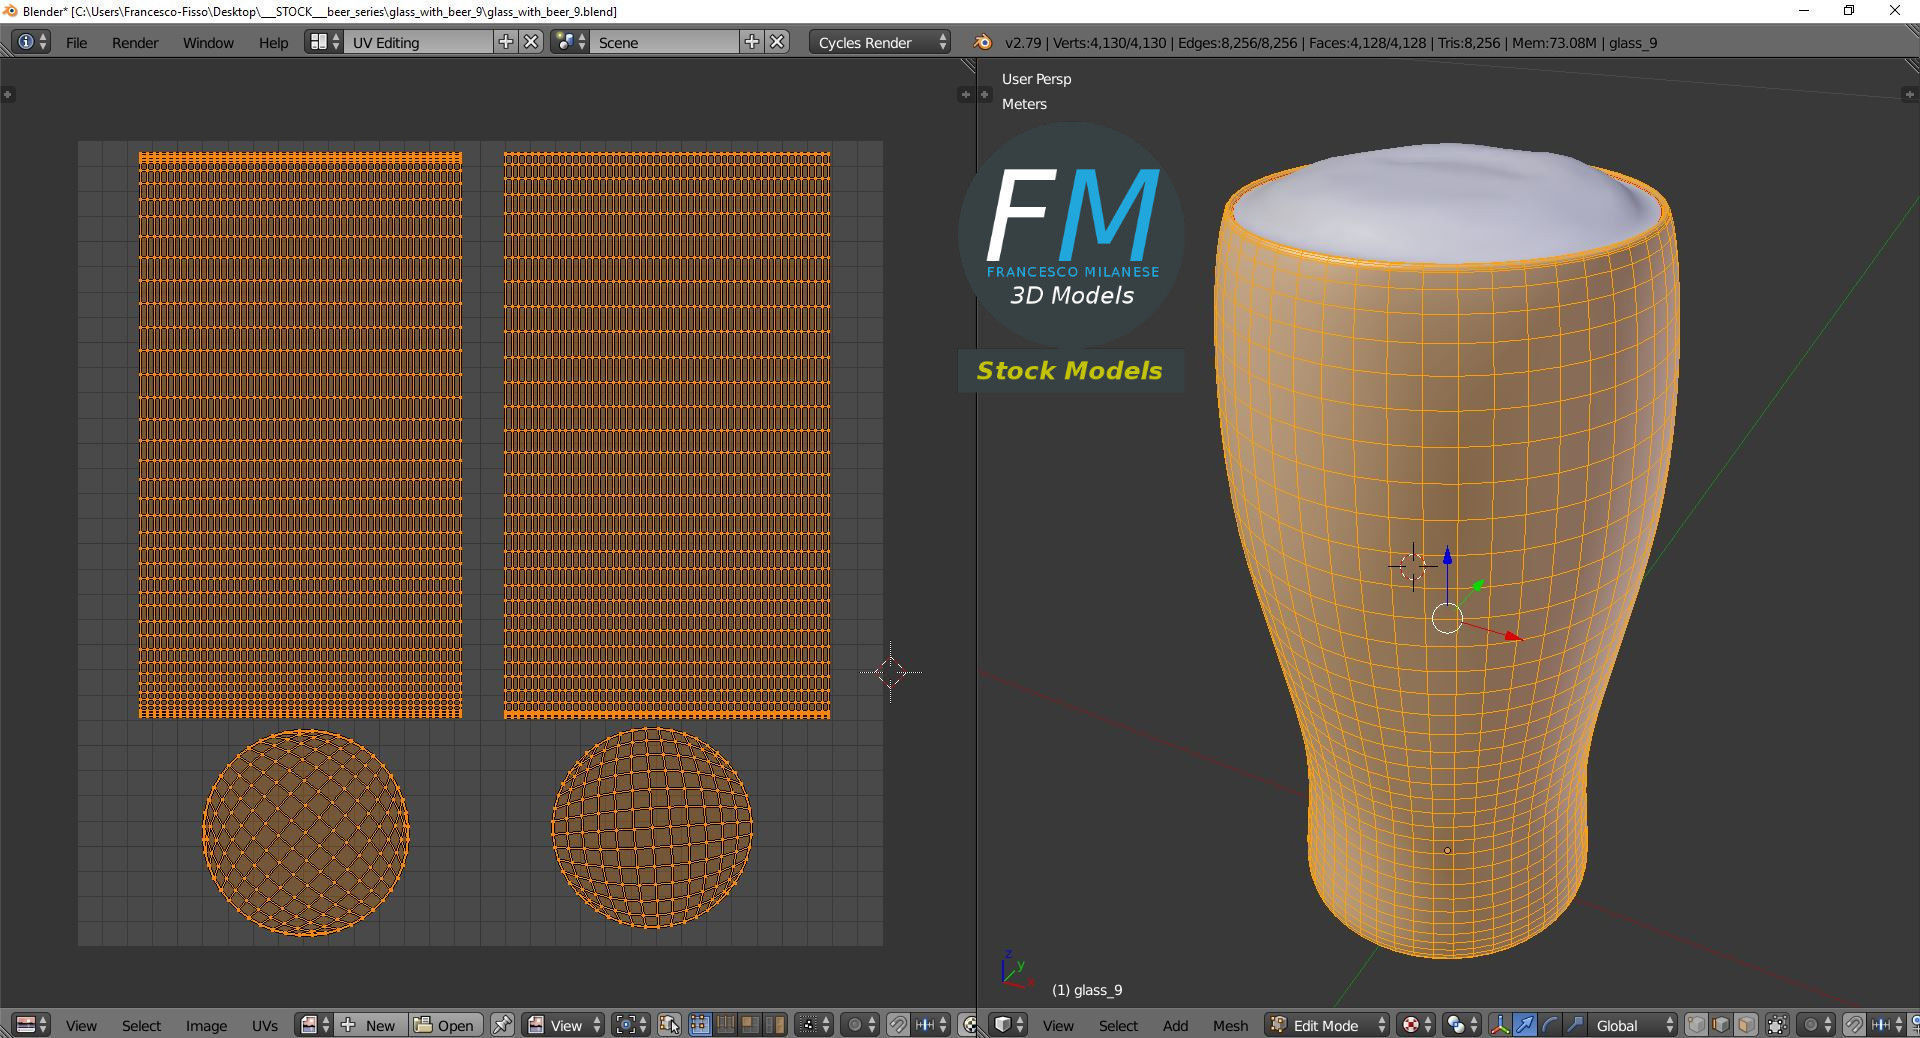Open screen layout browse icon
The height and width of the screenshot is (1038, 1920).
tap(323, 42)
